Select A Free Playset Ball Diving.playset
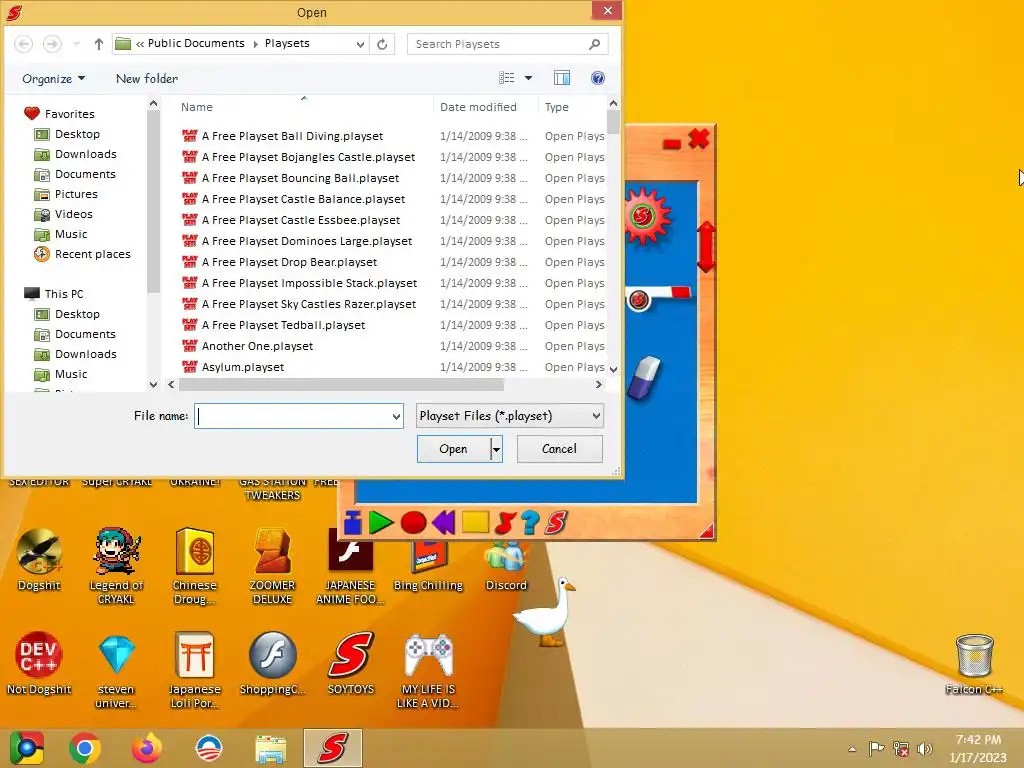 292,136
